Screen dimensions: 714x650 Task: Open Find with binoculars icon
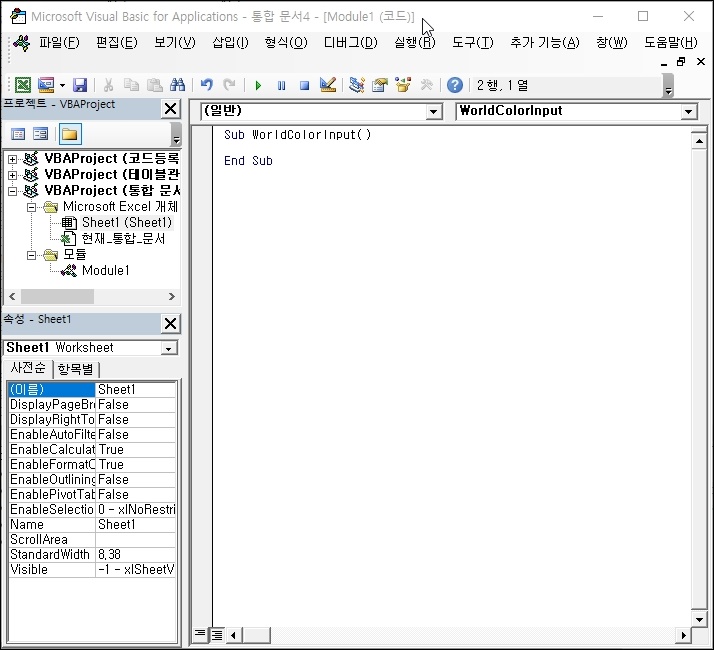pos(178,85)
